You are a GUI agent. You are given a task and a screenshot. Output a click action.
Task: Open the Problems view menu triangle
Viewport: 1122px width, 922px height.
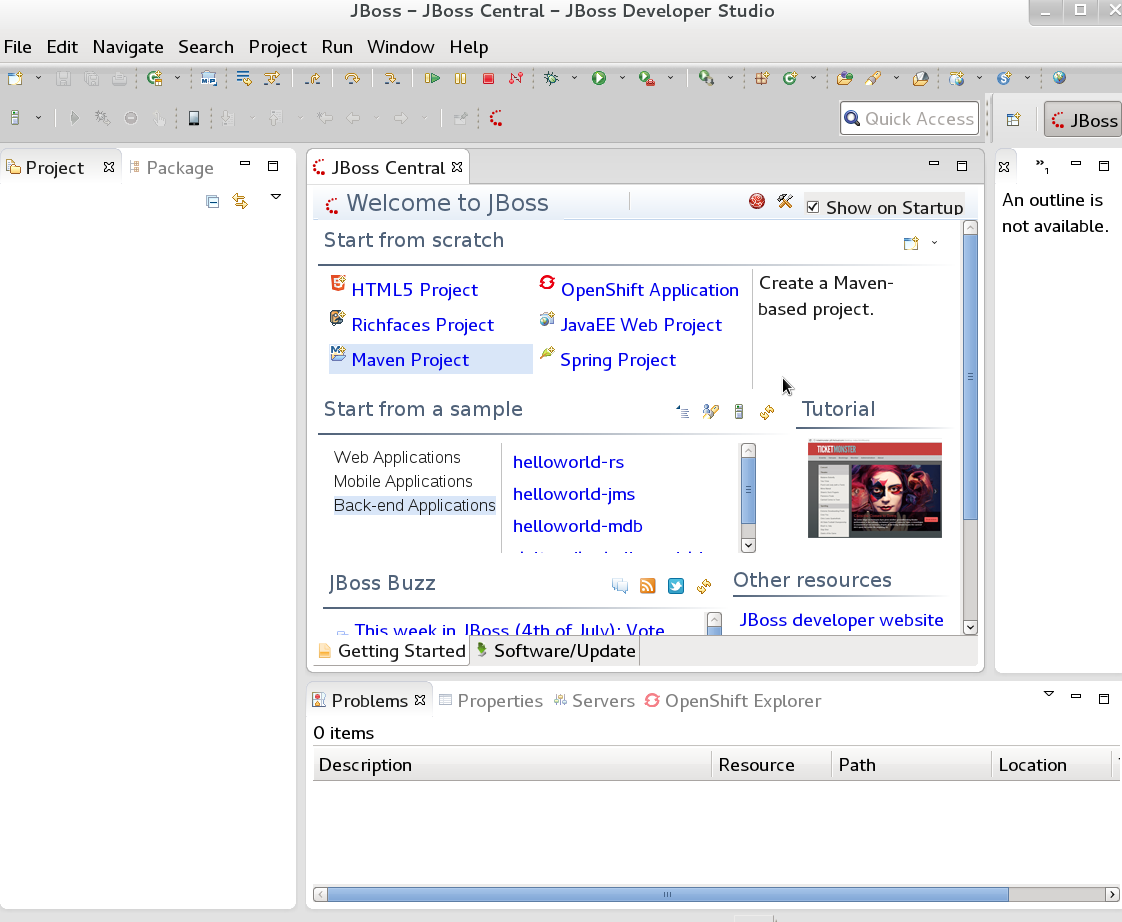point(1048,694)
